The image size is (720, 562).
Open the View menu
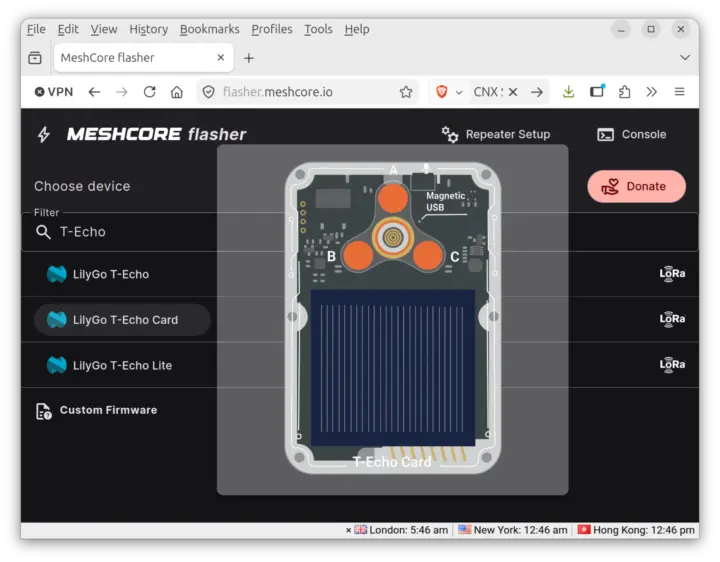click(x=104, y=29)
